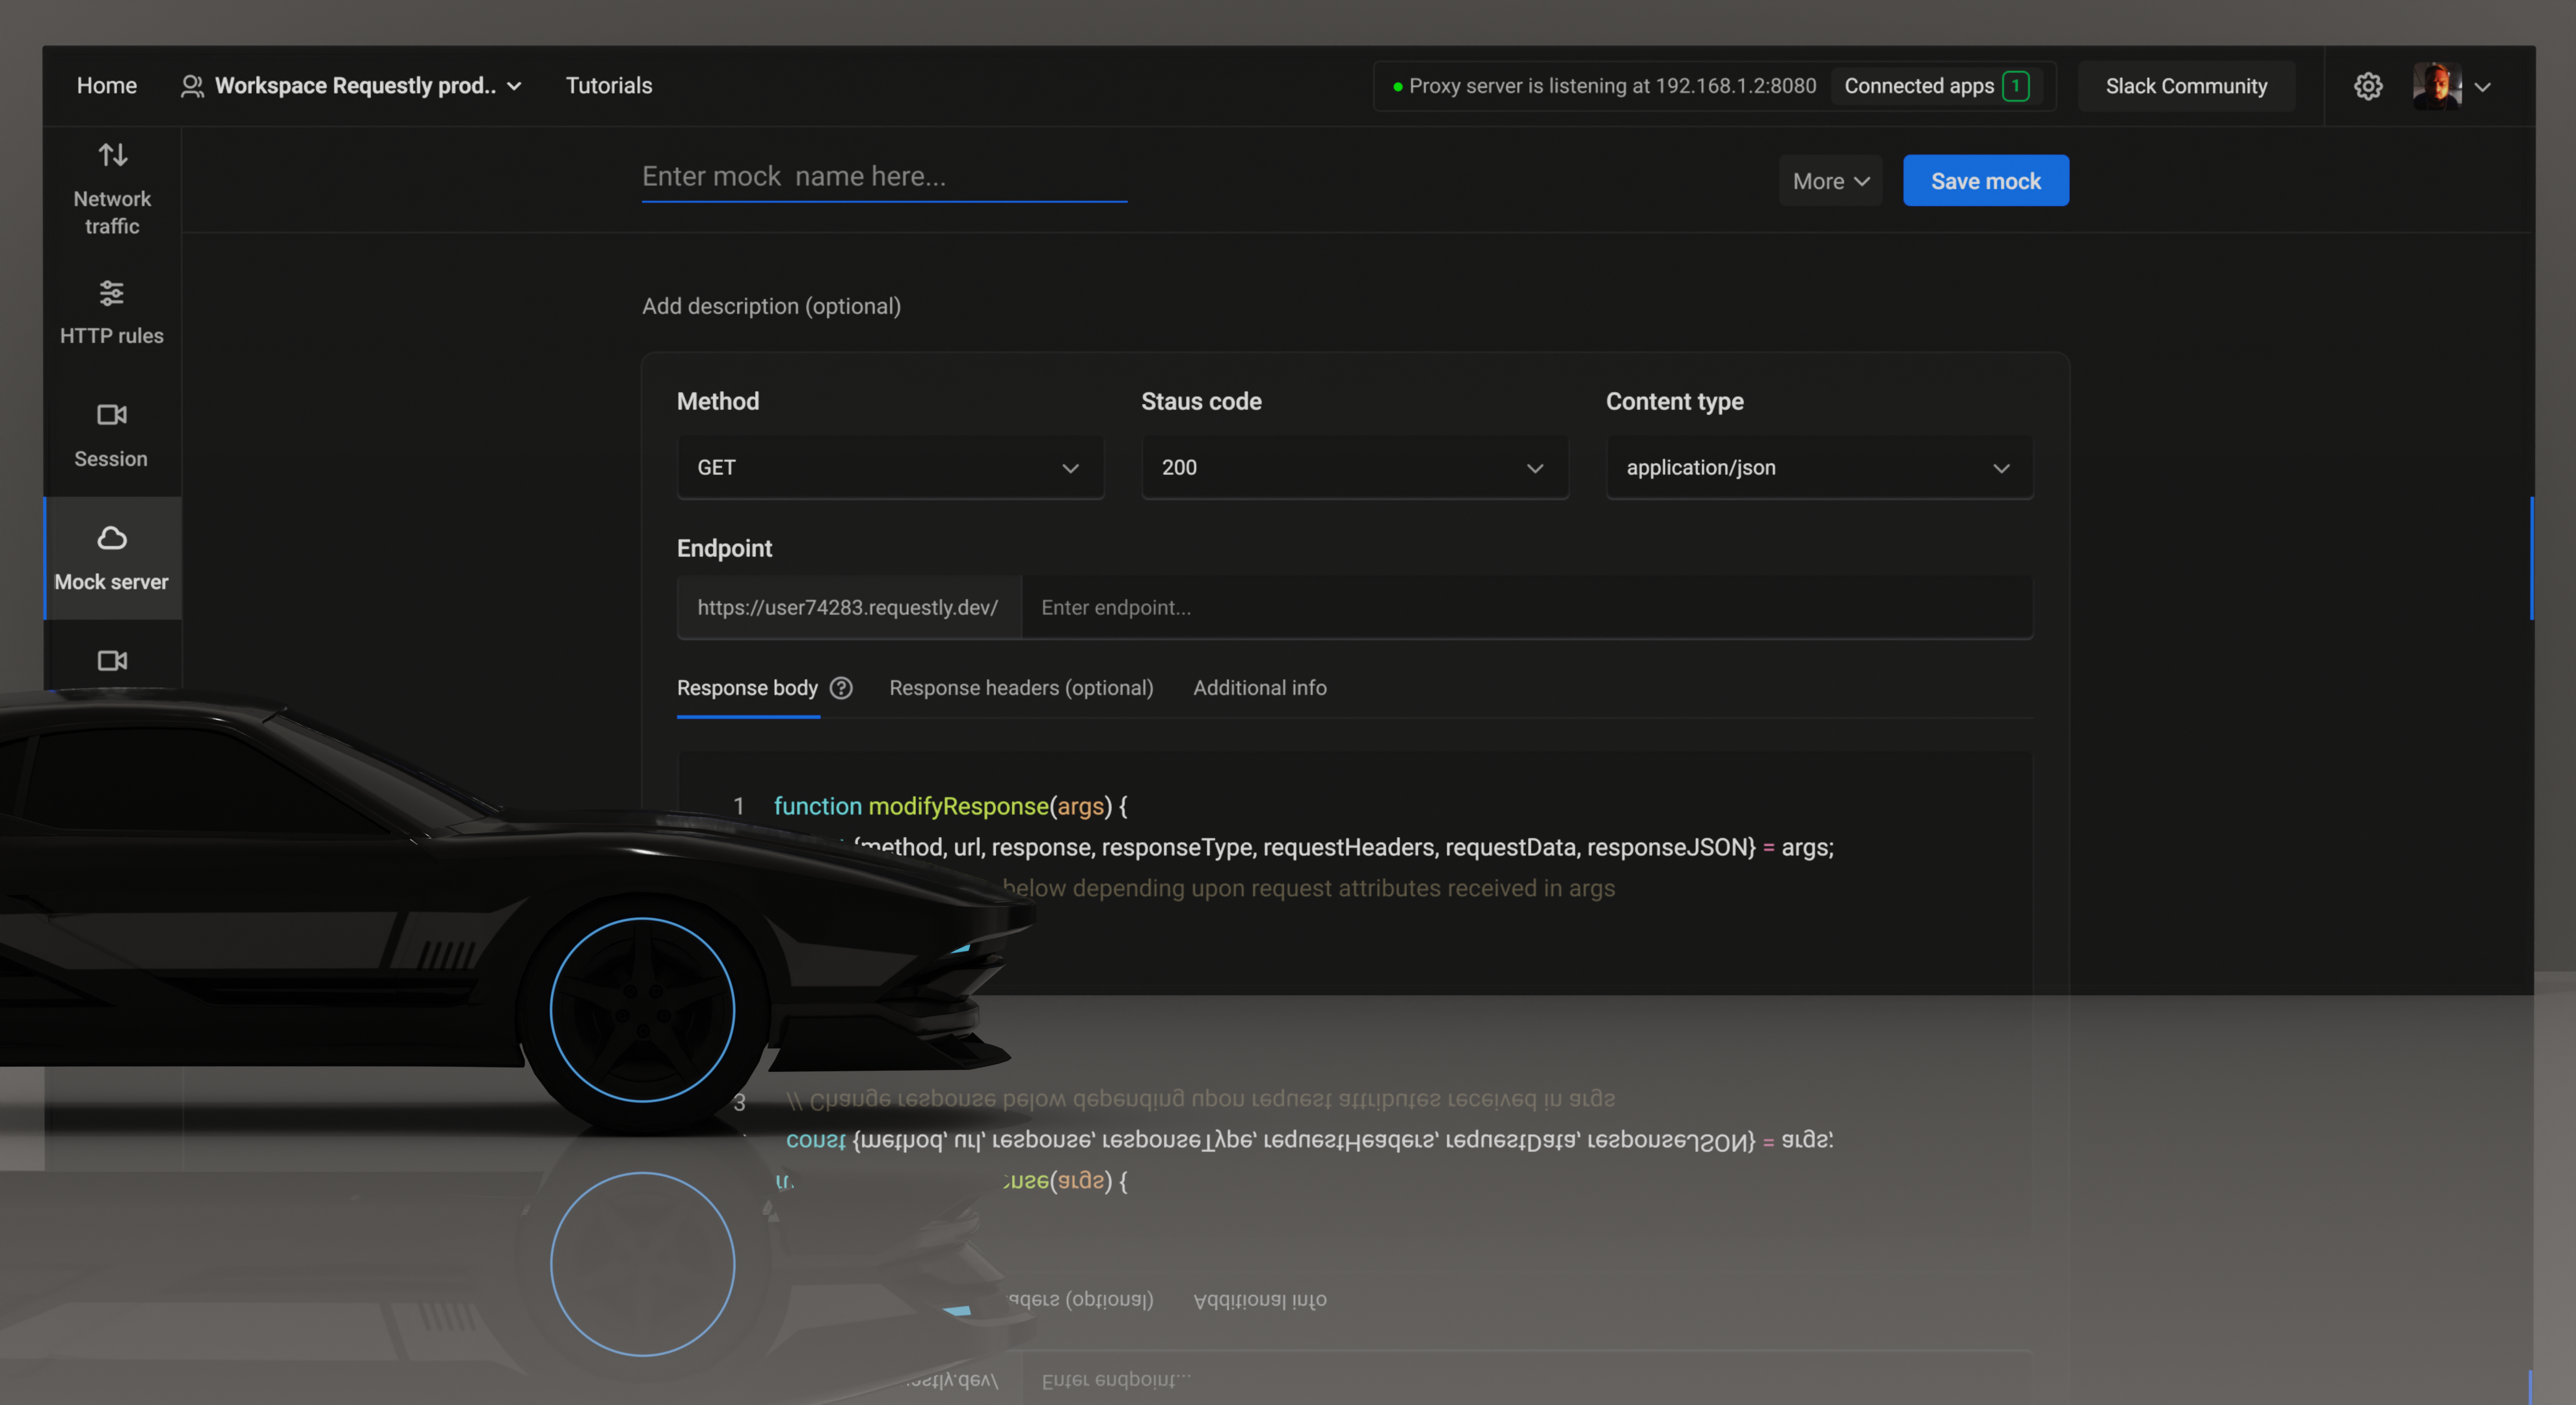This screenshot has width=2576, height=1405.
Task: Switch to the Additional info tab
Action: [x=1259, y=688]
